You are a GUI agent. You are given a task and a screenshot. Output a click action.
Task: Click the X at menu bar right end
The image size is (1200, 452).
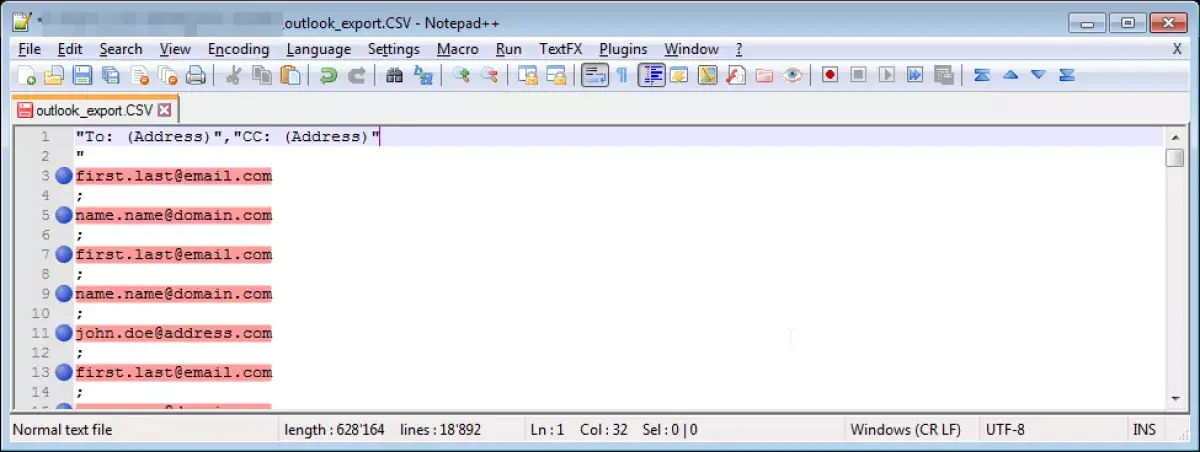pyautogui.click(x=1177, y=49)
